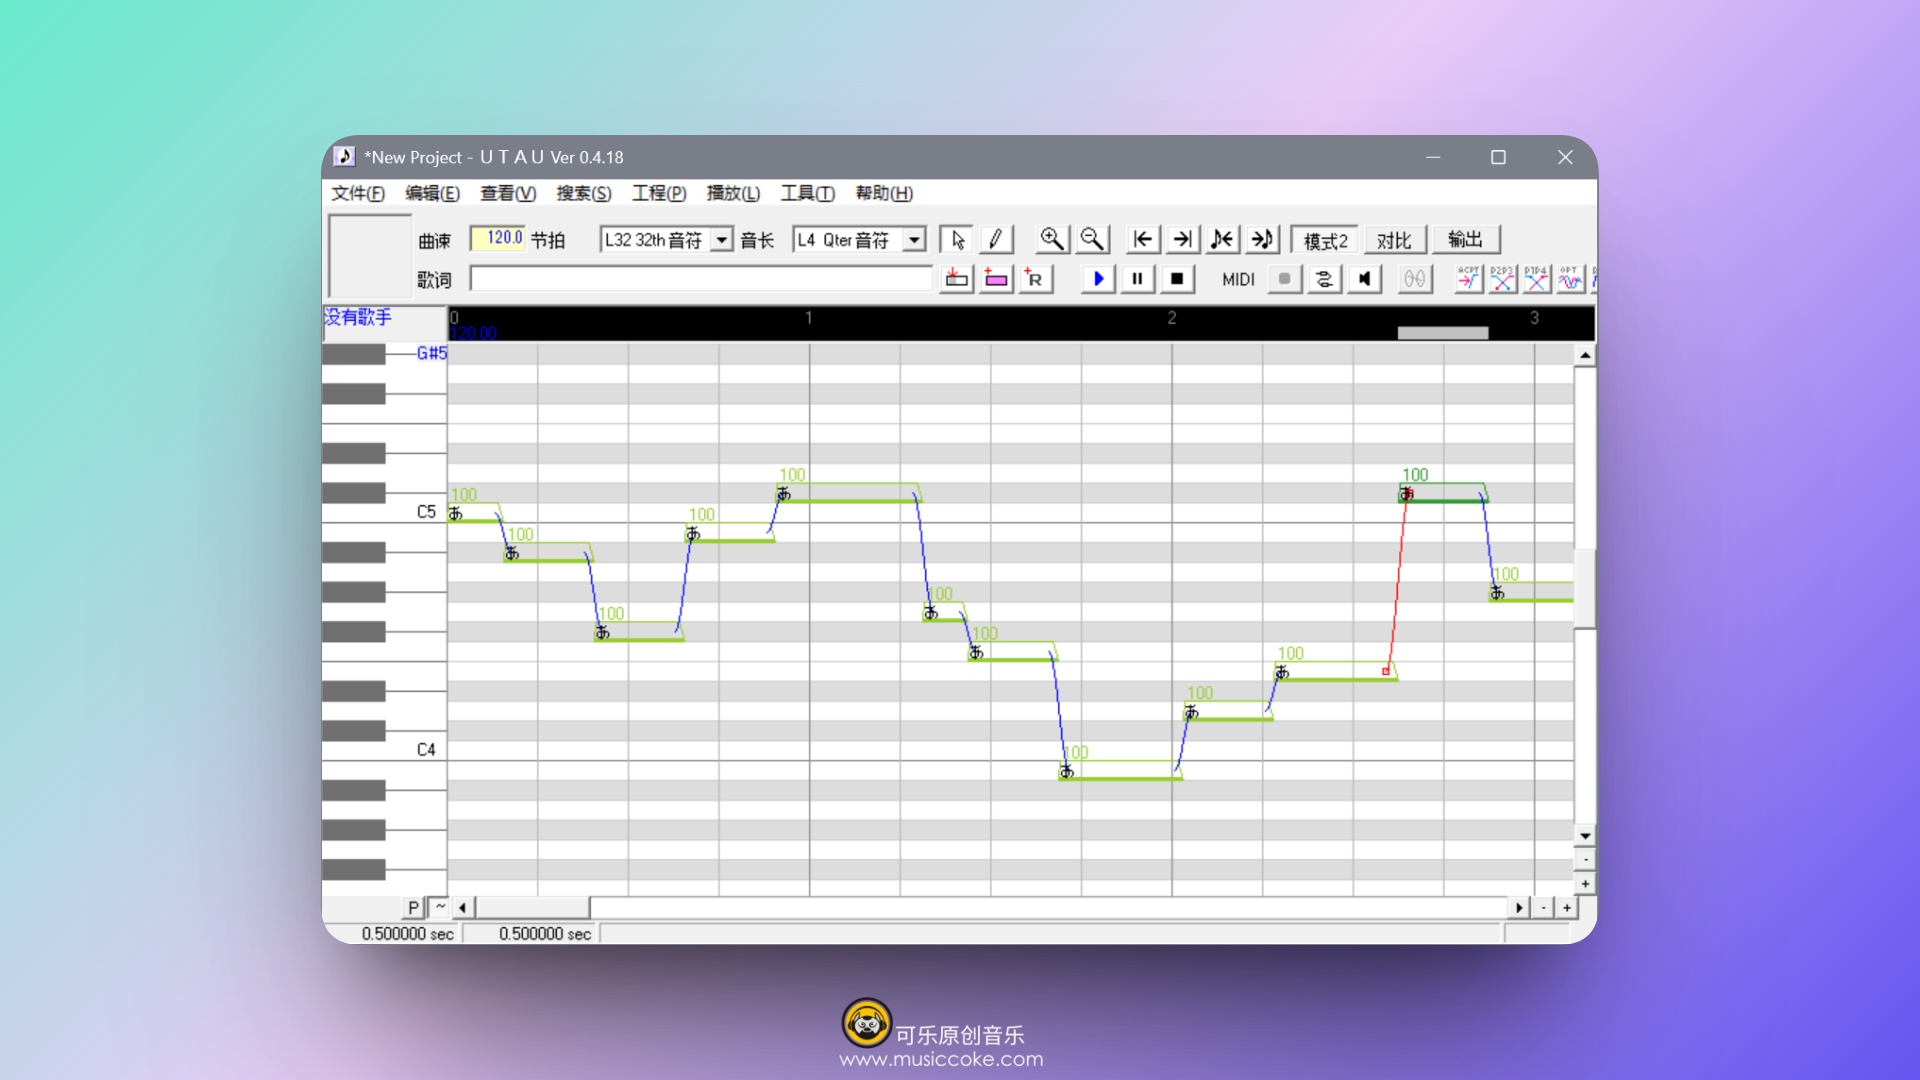The image size is (1920, 1080).
Task: Open the 工程(P) menu
Action: click(659, 193)
